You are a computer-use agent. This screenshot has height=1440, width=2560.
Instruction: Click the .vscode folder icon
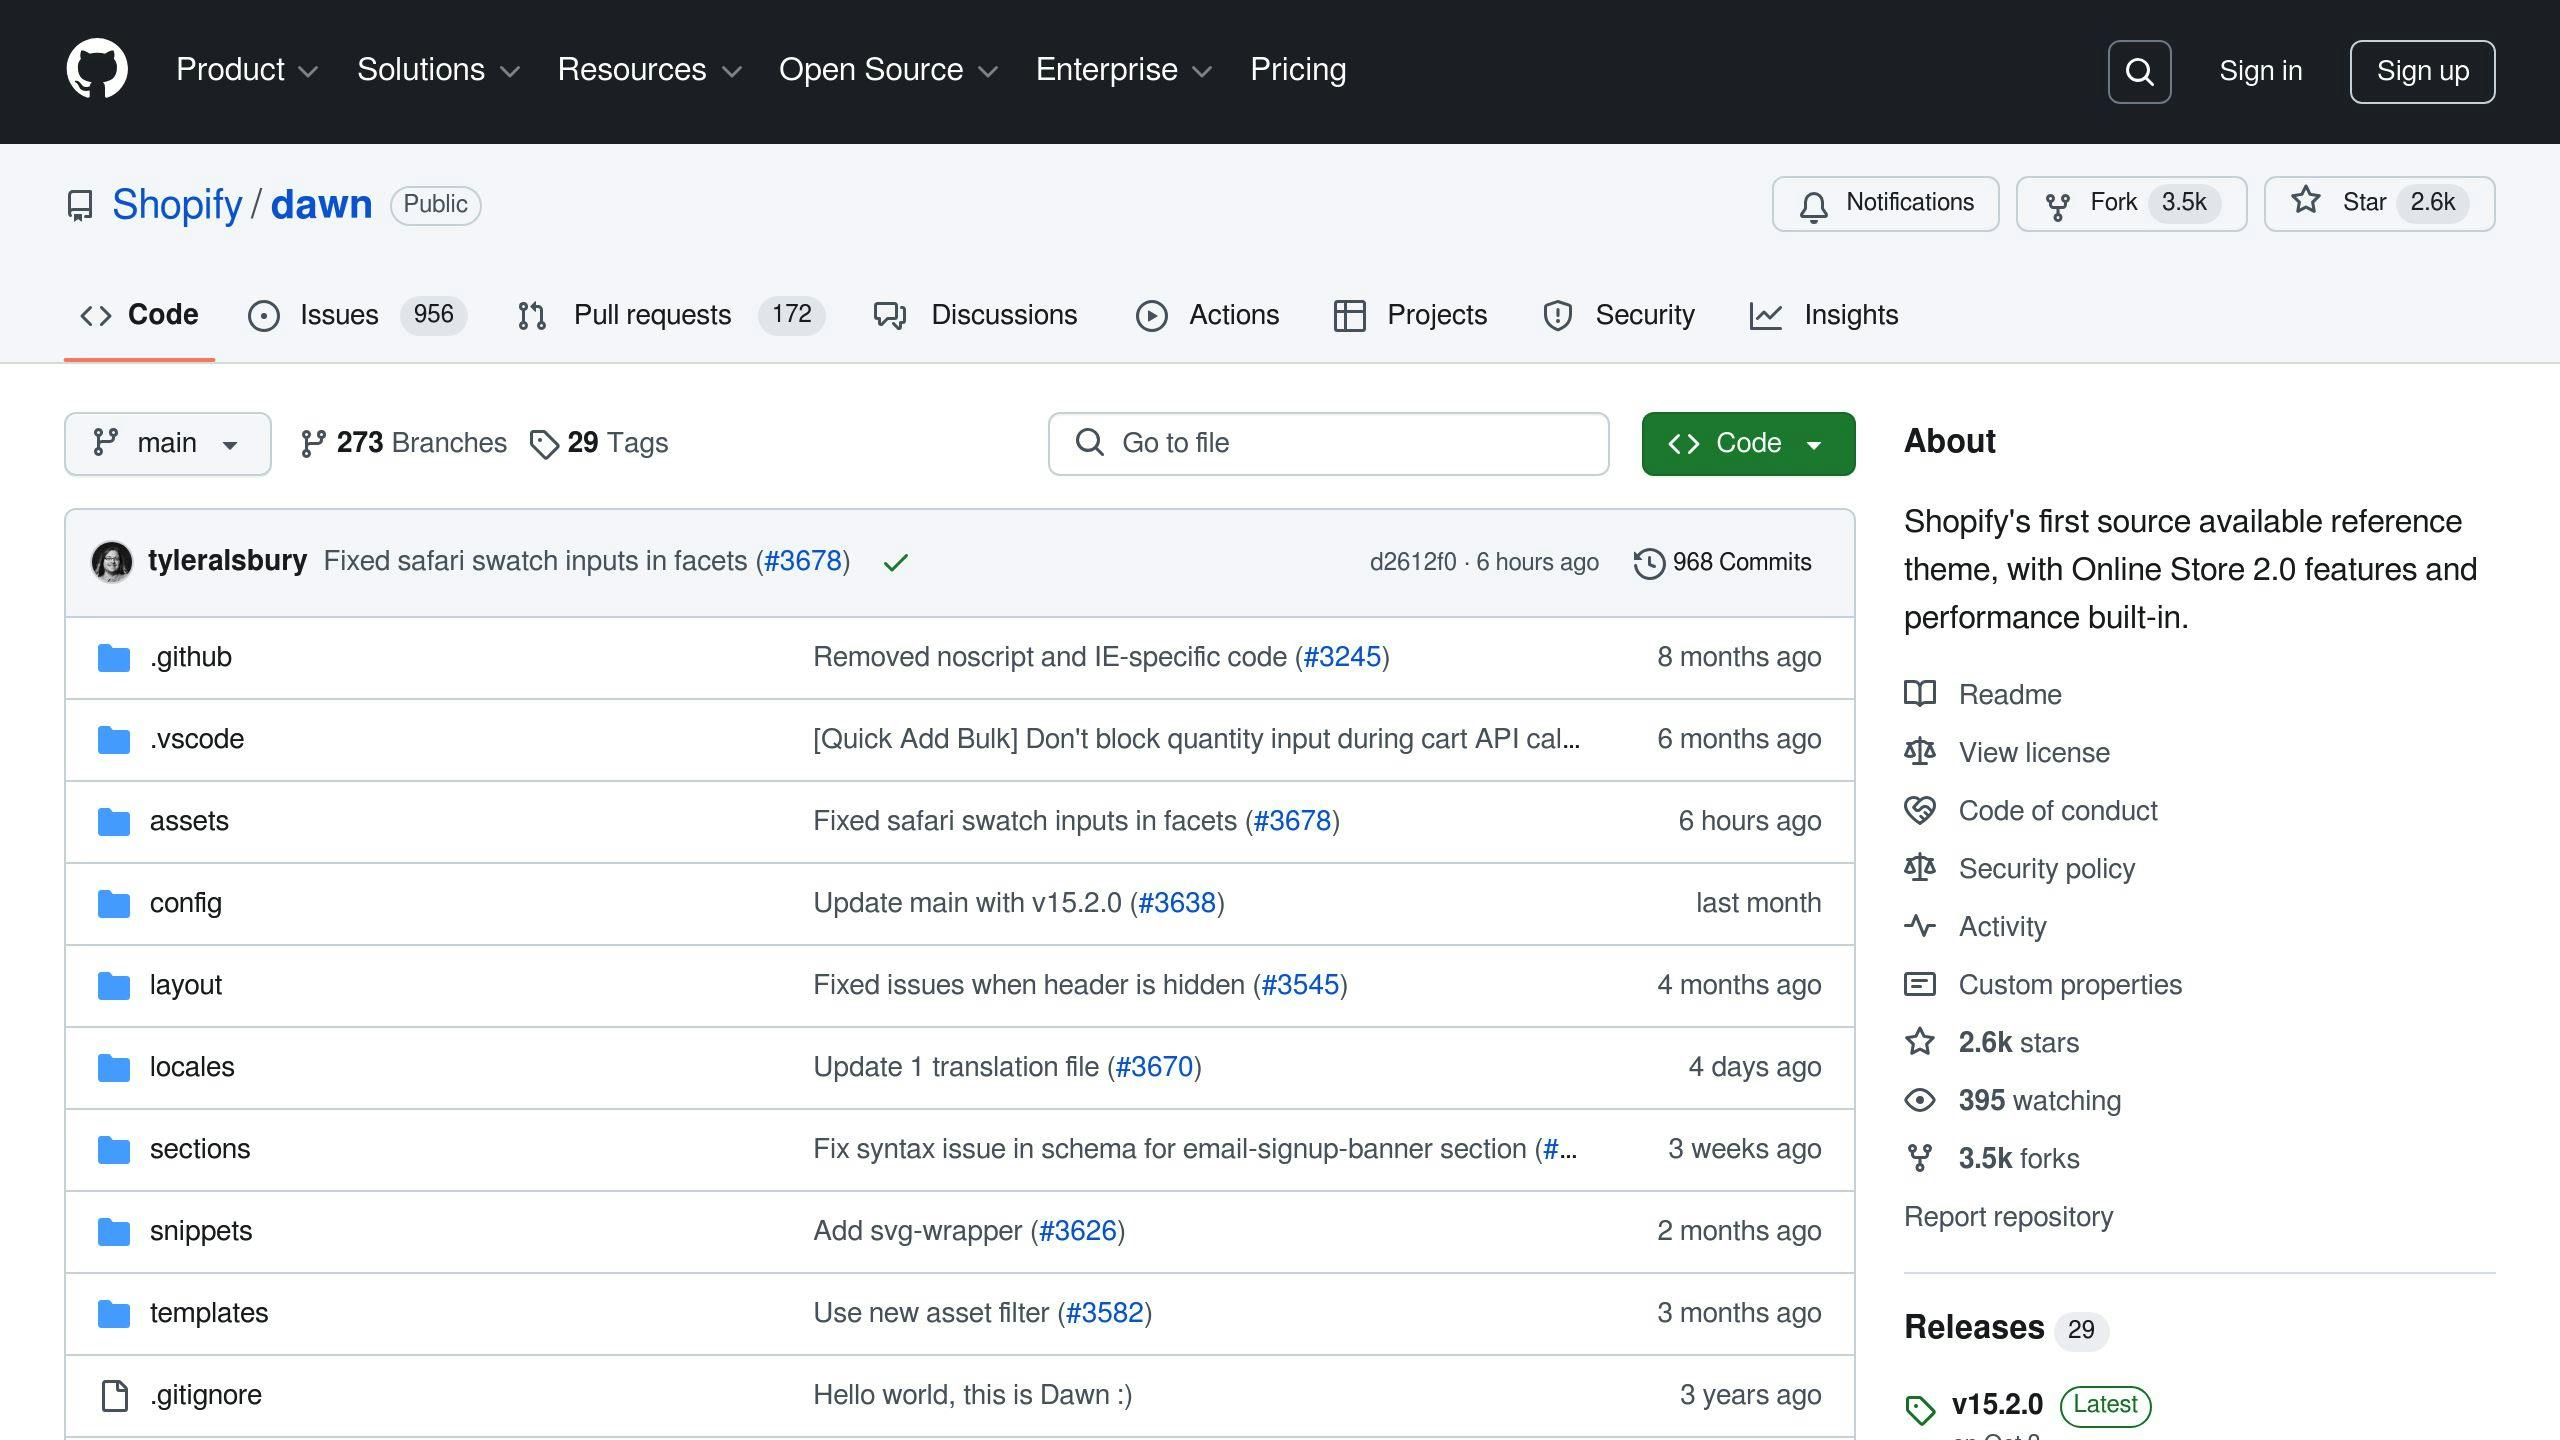[114, 739]
